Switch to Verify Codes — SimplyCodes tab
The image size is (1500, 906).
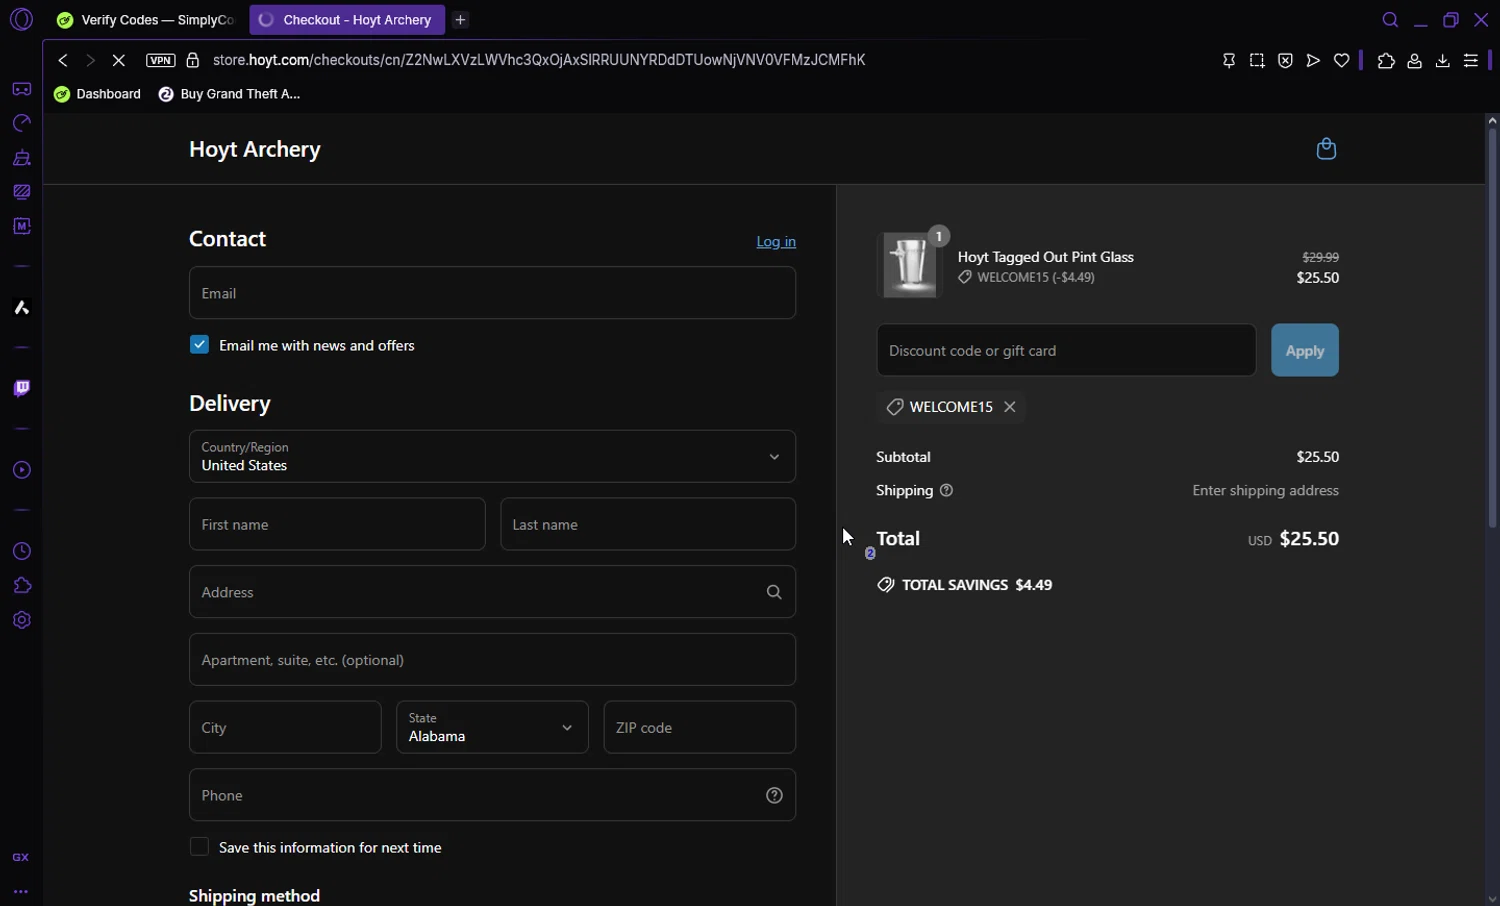(x=146, y=20)
